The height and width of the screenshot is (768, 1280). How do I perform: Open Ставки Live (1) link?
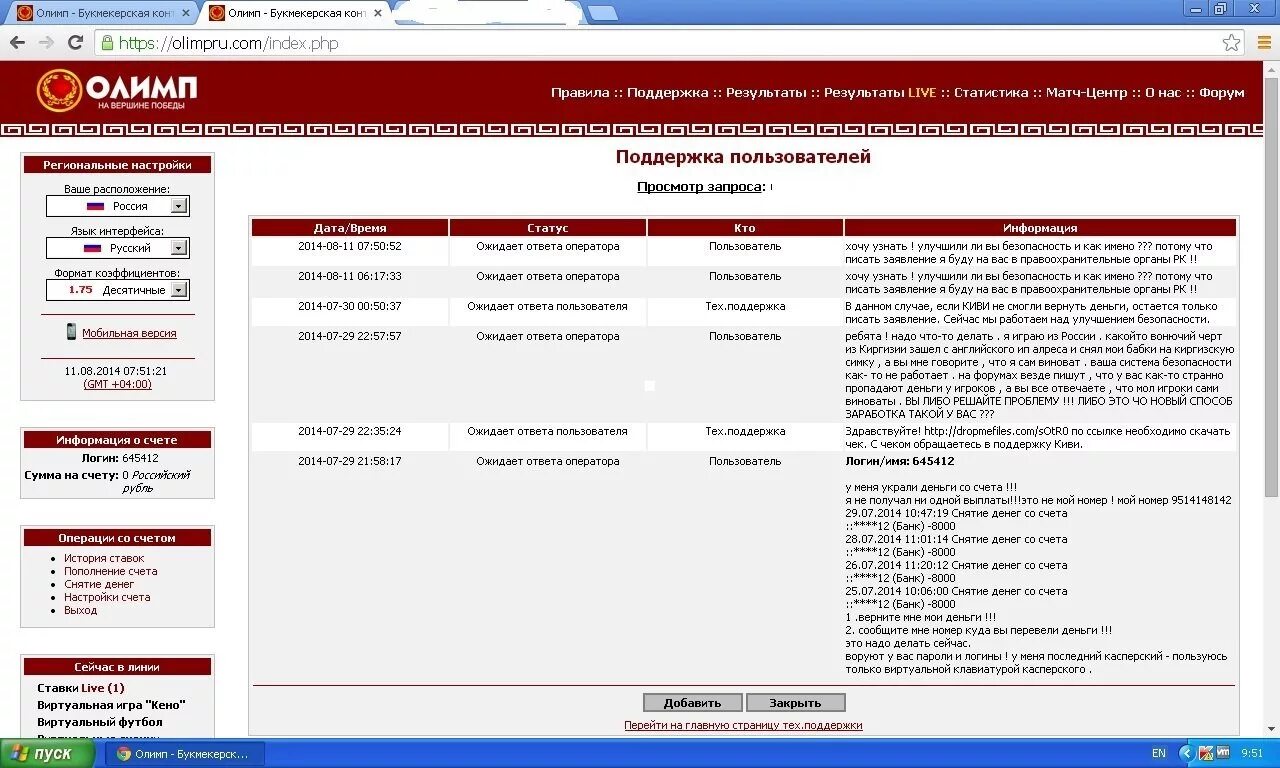coord(81,688)
